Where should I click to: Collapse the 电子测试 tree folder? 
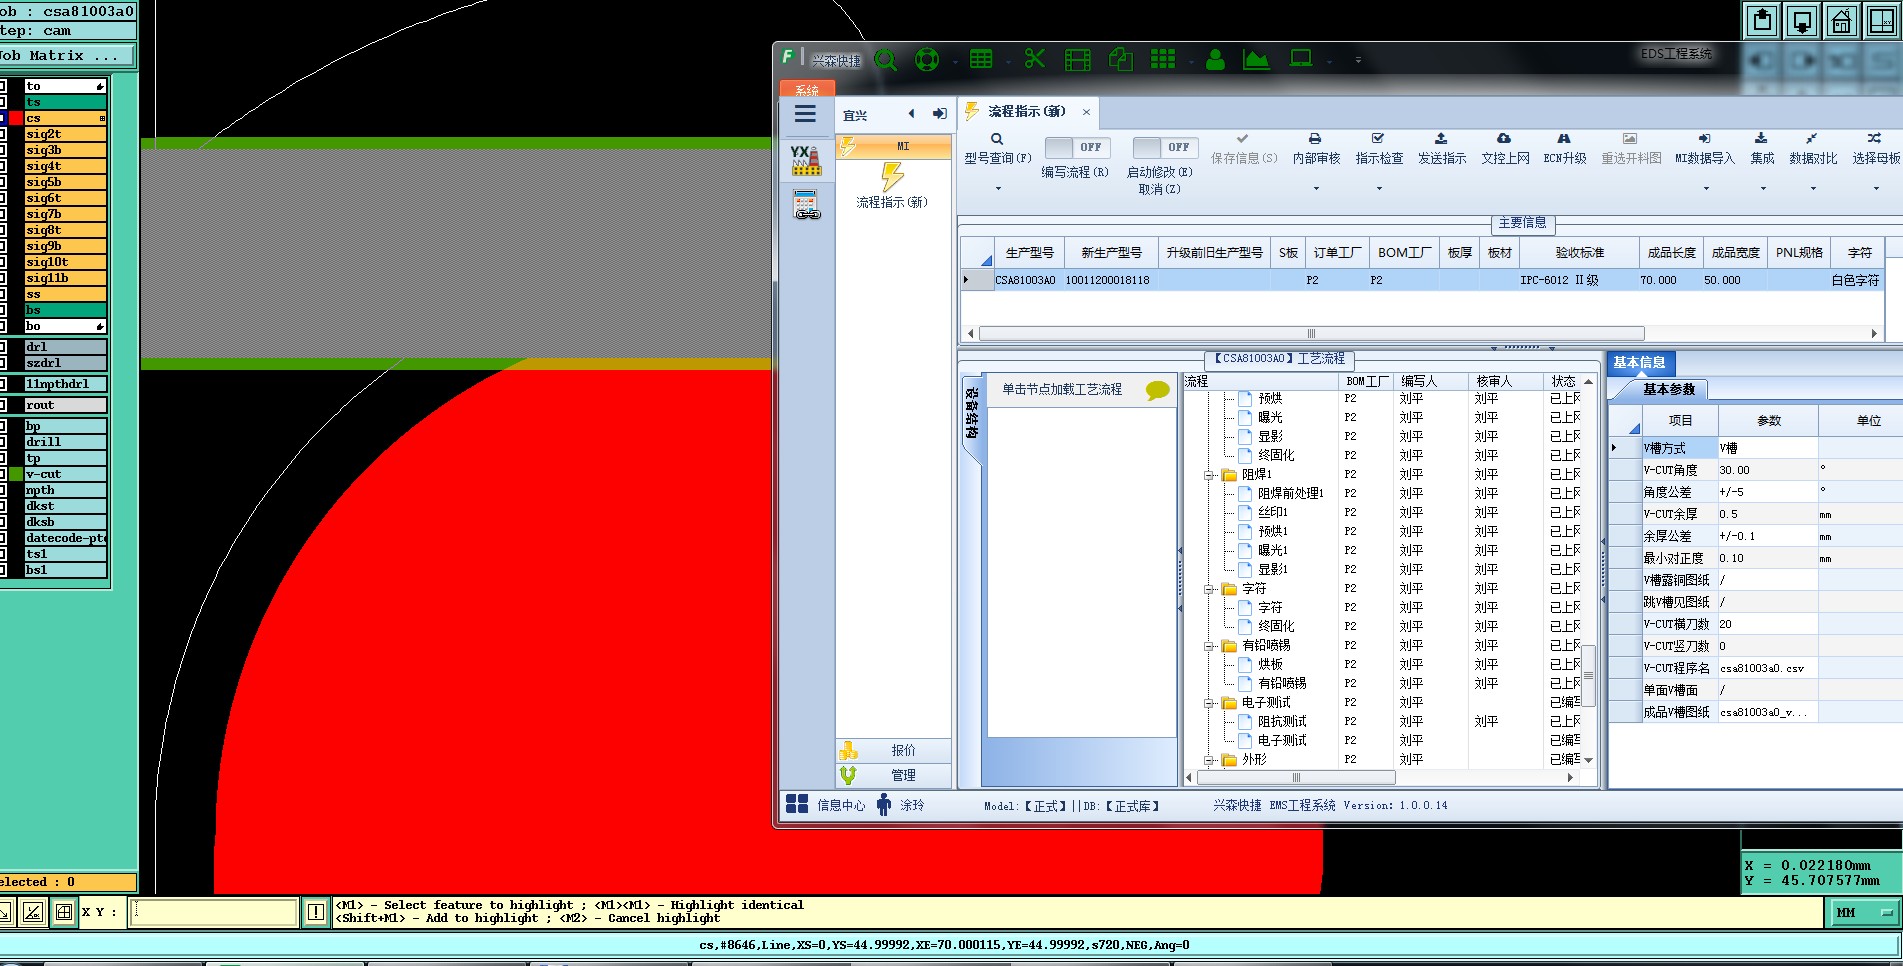point(1209,703)
